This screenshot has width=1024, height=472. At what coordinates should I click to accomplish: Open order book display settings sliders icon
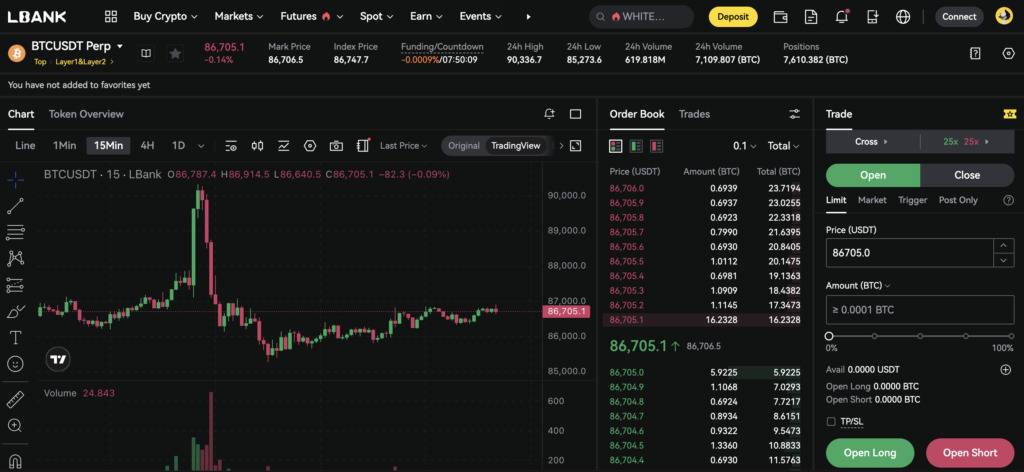click(794, 114)
